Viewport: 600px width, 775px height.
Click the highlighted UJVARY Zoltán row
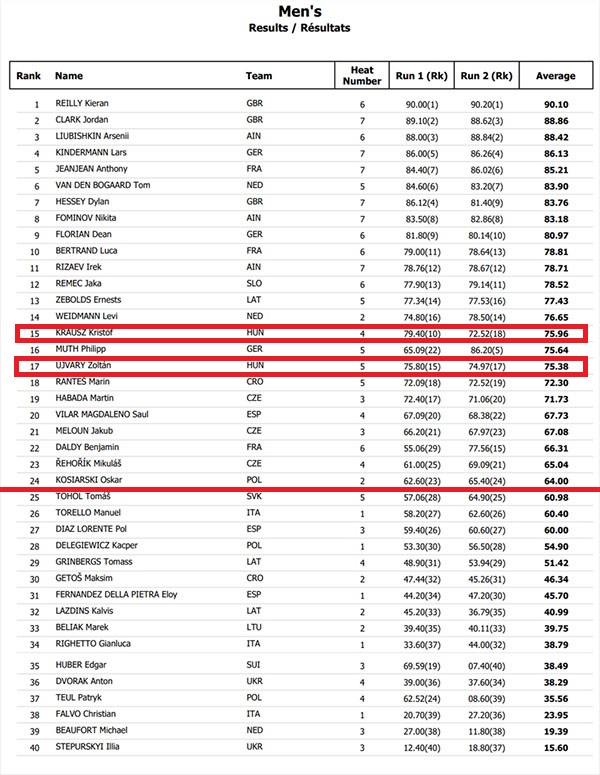301,366
